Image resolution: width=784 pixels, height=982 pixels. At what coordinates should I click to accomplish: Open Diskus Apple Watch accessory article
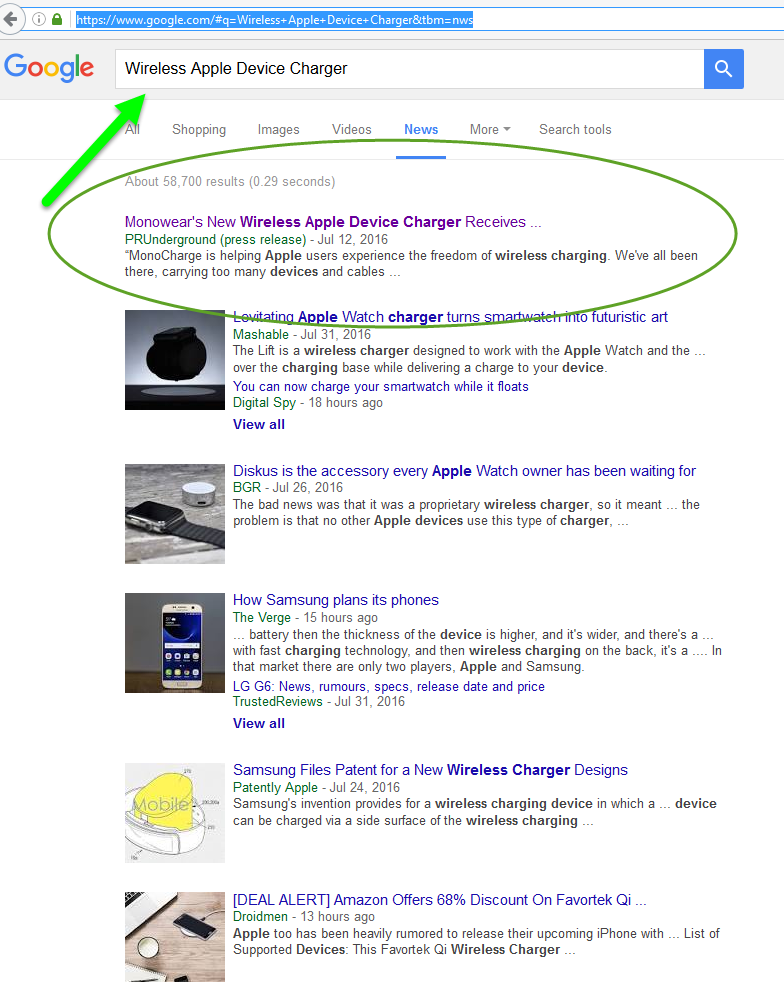(x=464, y=471)
